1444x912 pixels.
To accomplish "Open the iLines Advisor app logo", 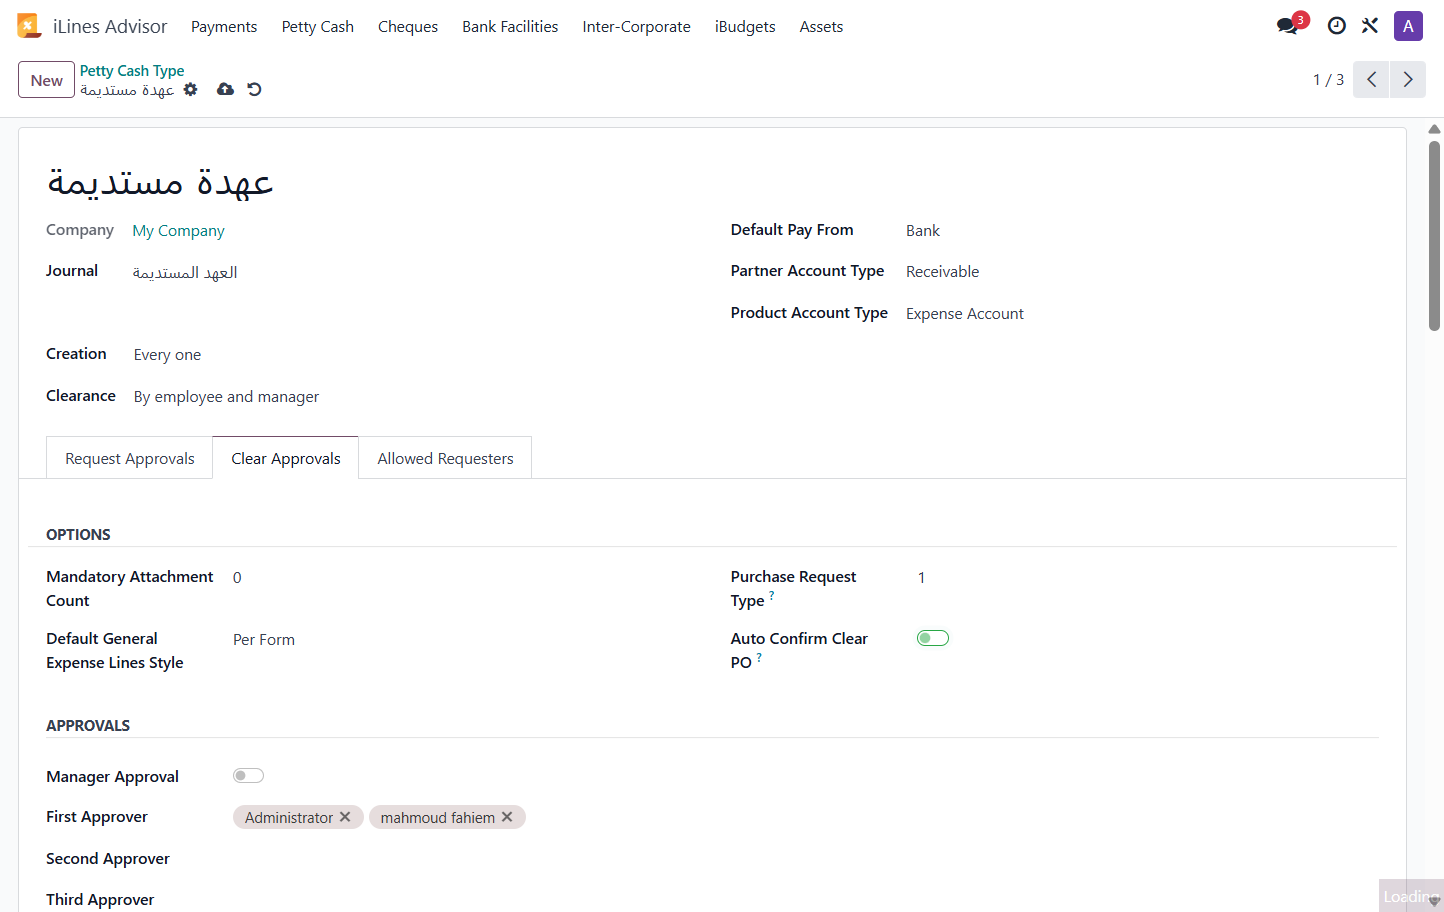I will [29, 26].
